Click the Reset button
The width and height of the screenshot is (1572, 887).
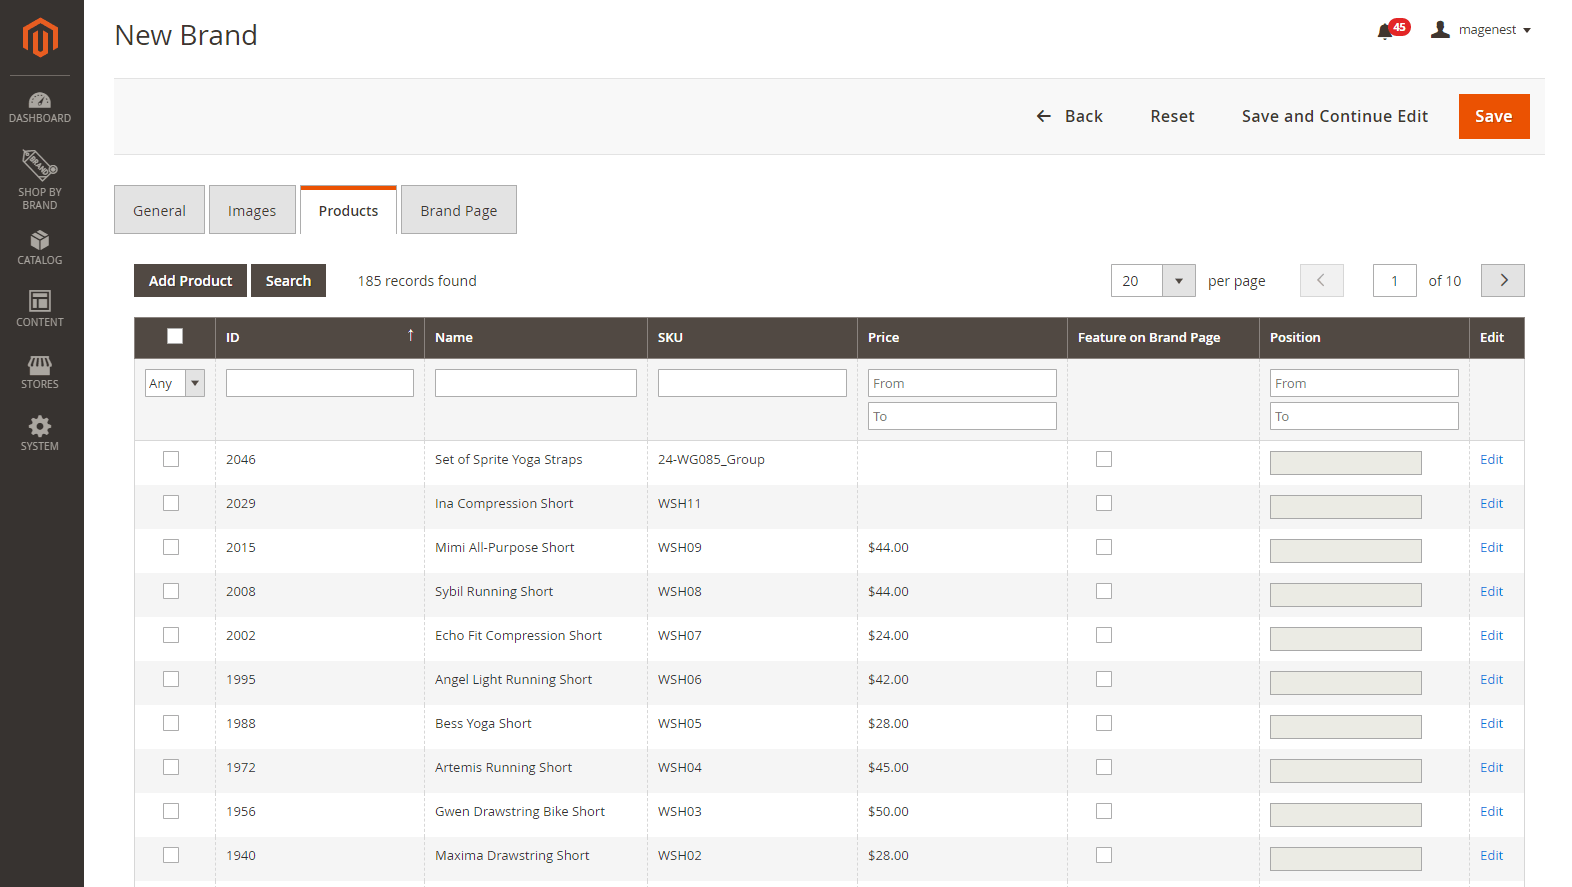tap(1172, 116)
